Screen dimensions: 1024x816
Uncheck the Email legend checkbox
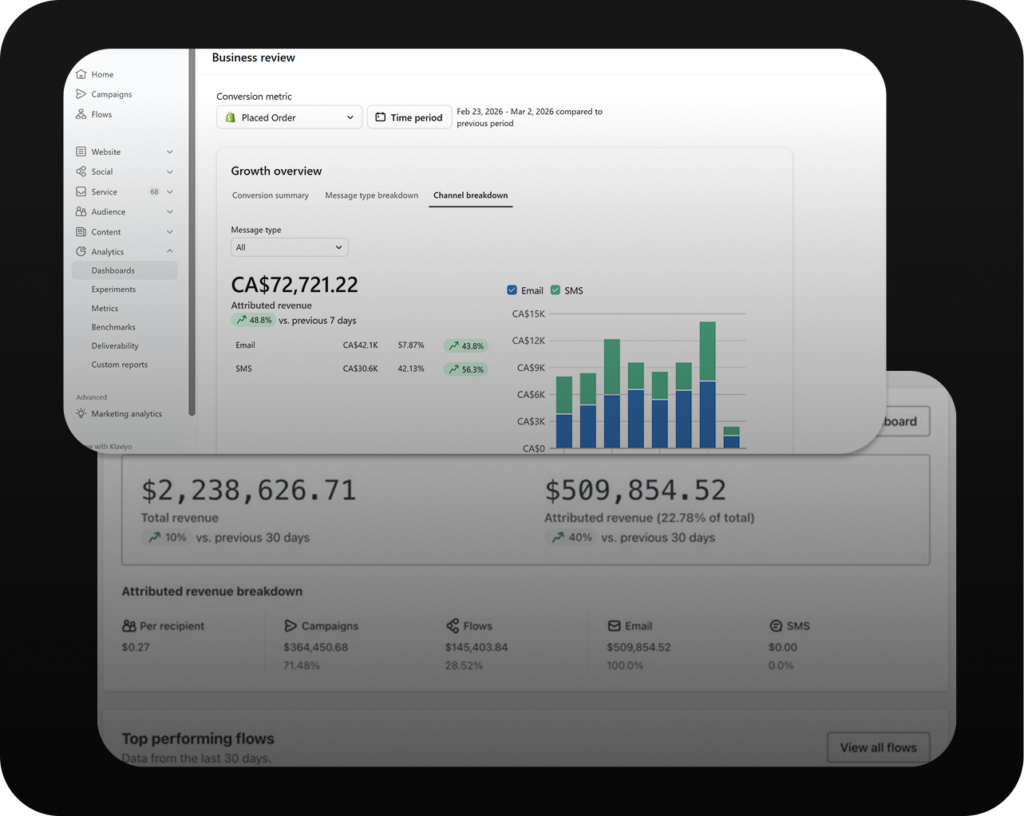pyautogui.click(x=513, y=291)
